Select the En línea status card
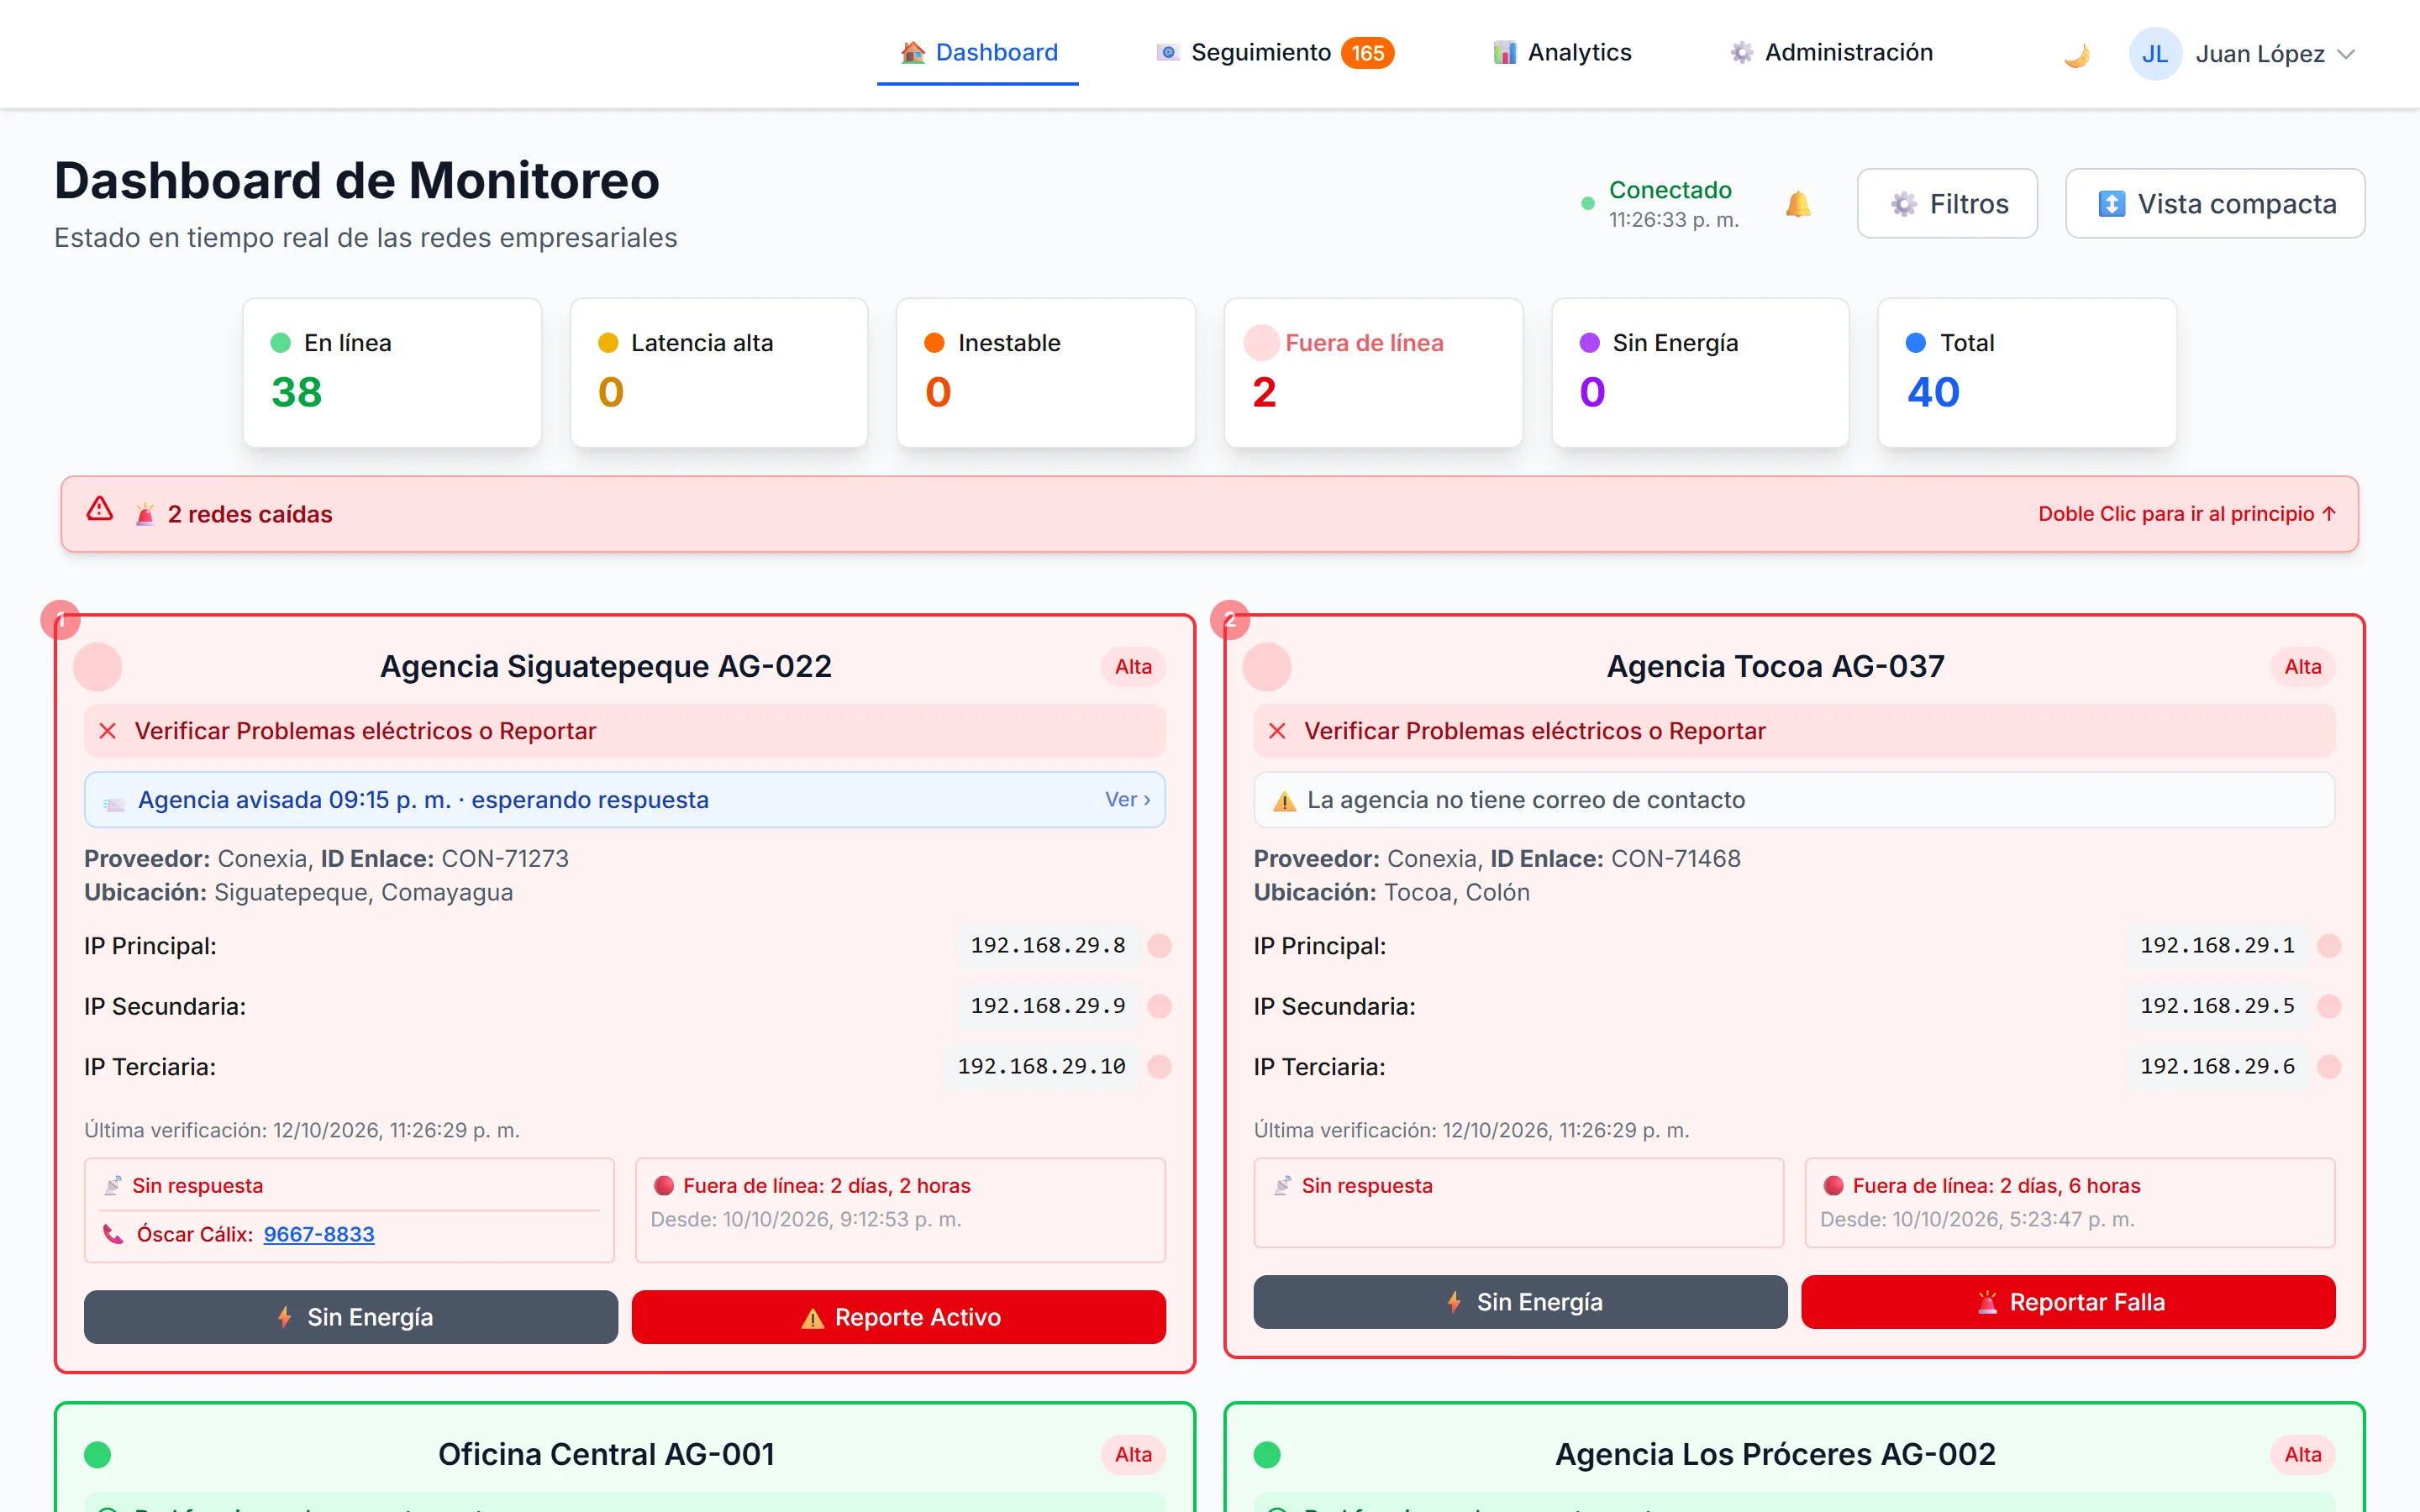This screenshot has width=2420, height=1512. pos(392,373)
